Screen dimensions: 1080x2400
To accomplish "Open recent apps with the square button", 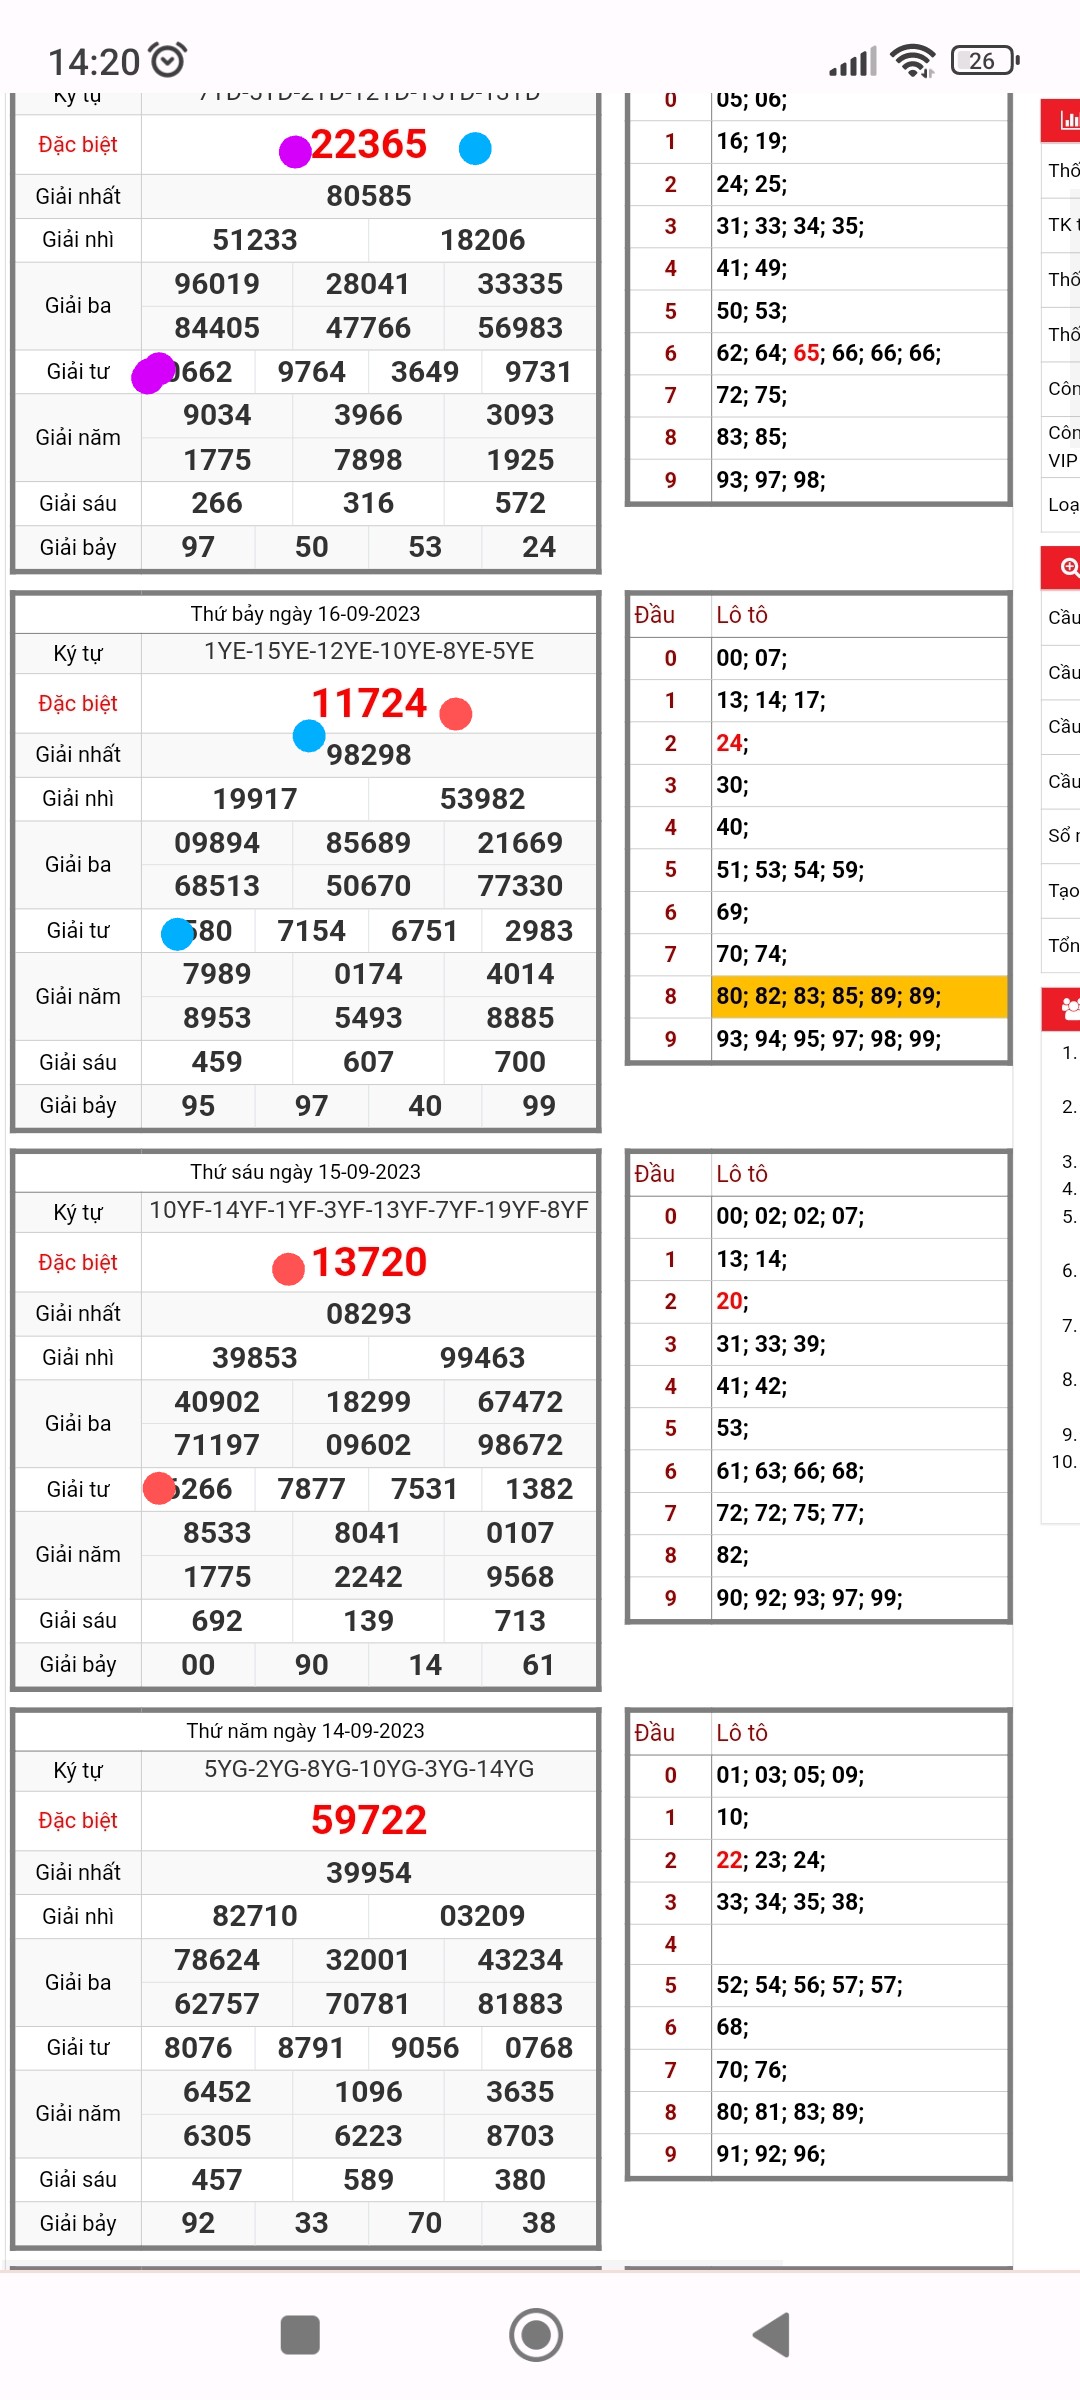I will click(300, 2335).
